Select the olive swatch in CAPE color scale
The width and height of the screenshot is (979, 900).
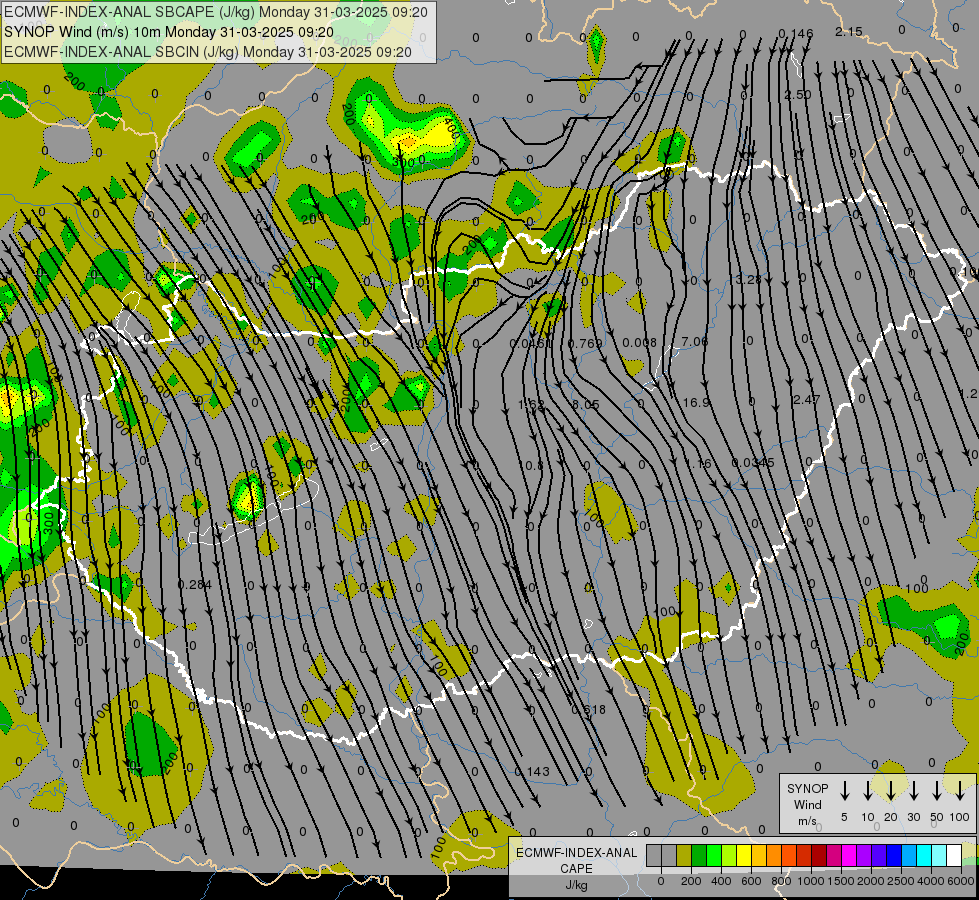click(684, 856)
